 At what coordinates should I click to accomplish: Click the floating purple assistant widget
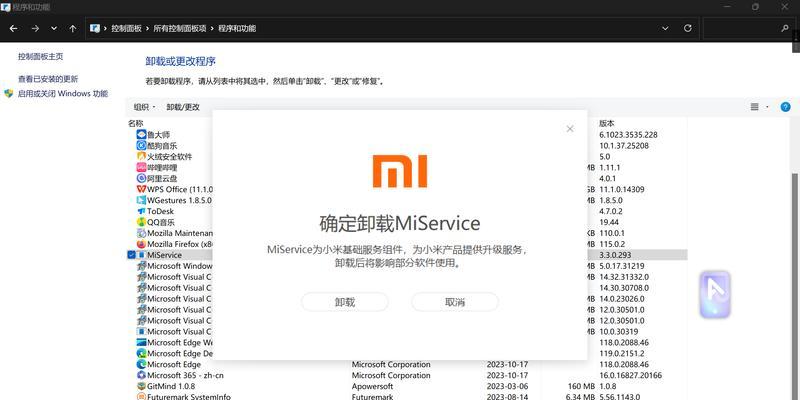[x=715, y=295]
